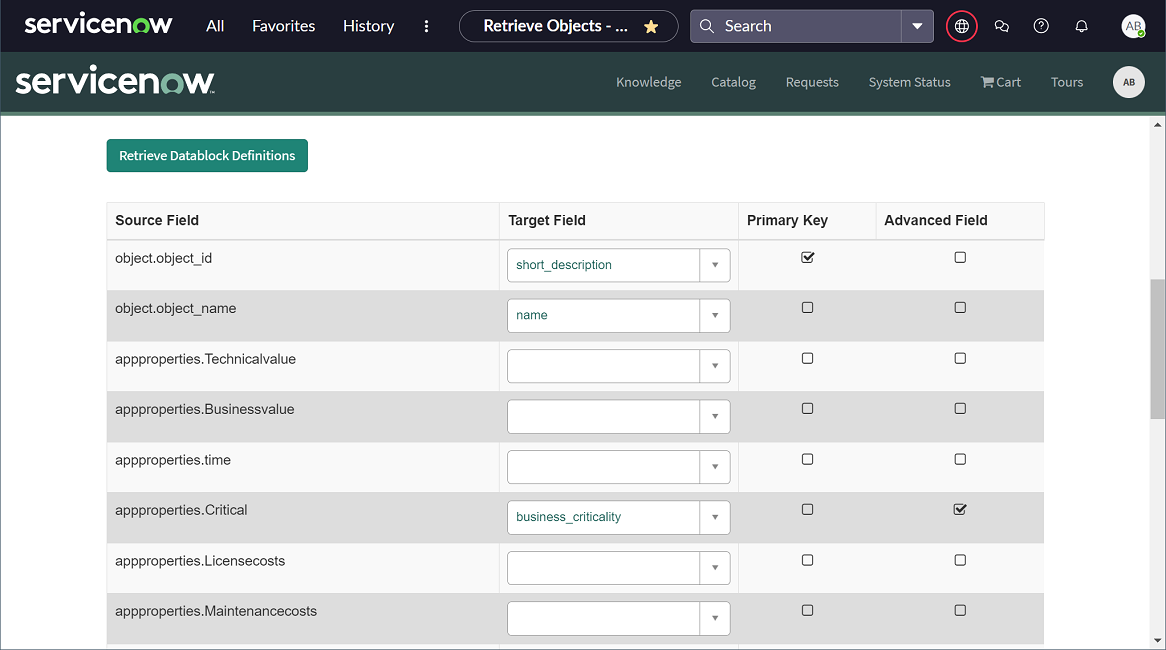Open the History menu
This screenshot has height=650, width=1166.
[368, 26]
